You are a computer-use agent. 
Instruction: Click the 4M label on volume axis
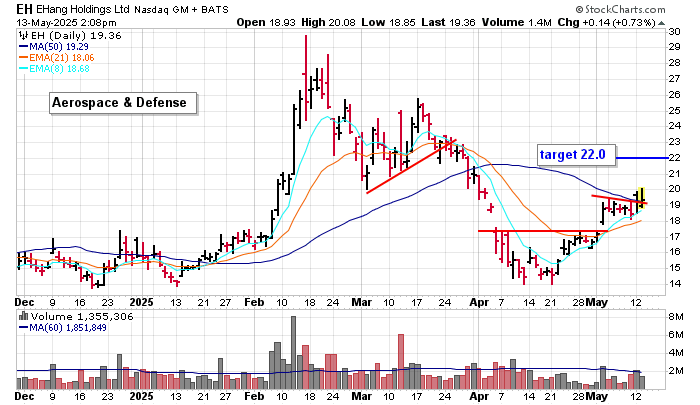tap(676, 353)
